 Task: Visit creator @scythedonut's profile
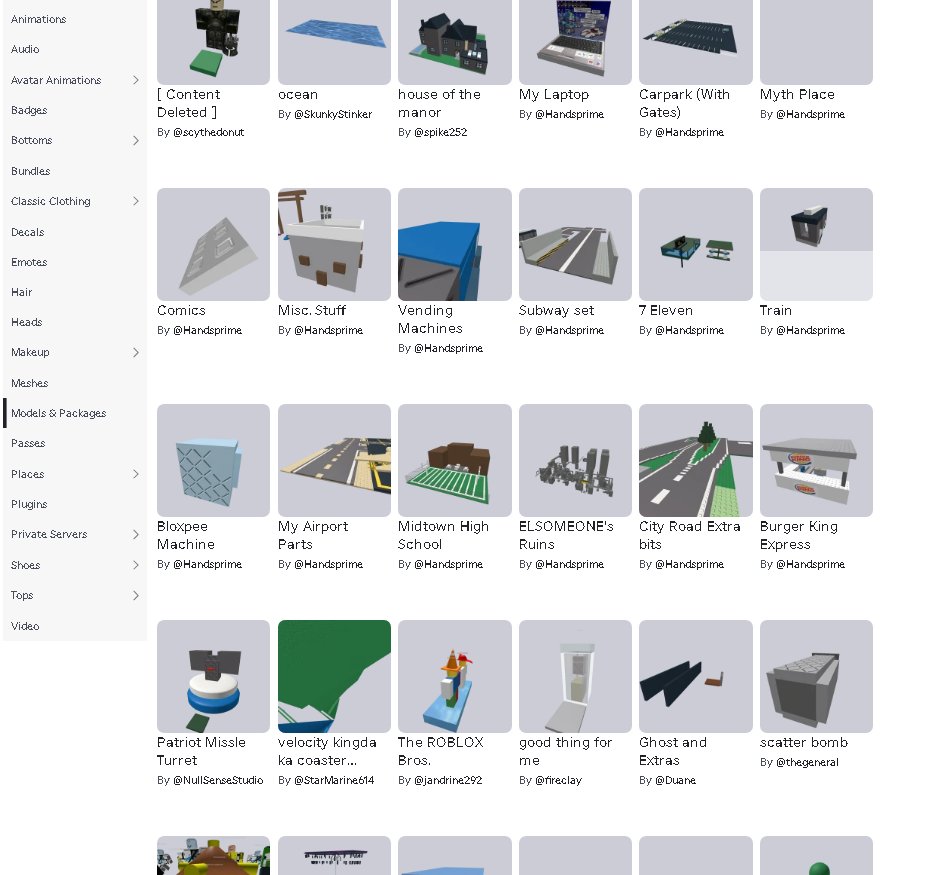(x=208, y=132)
